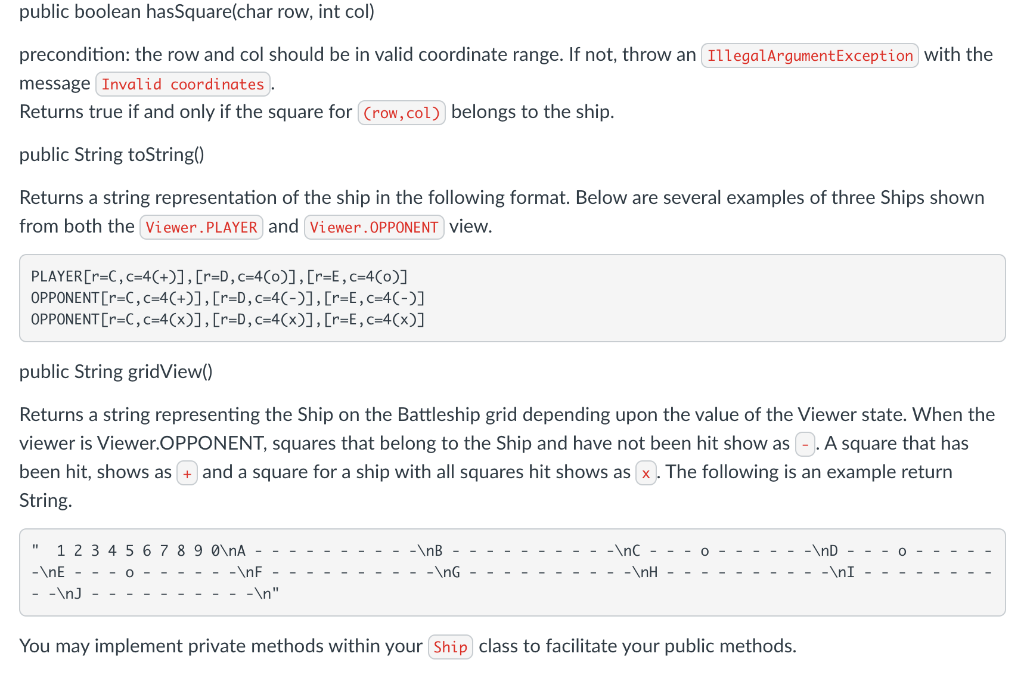Click the 'Invalid coordinates' code tag
Screen dimensions: 1024x675
[183, 84]
